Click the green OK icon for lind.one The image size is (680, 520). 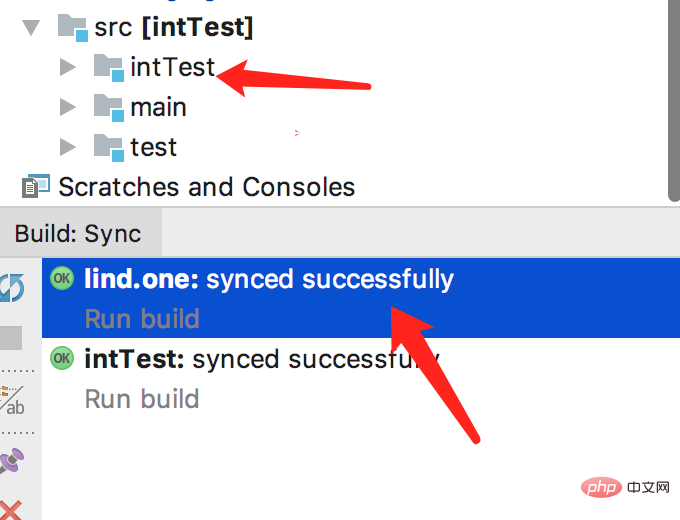coord(62,278)
